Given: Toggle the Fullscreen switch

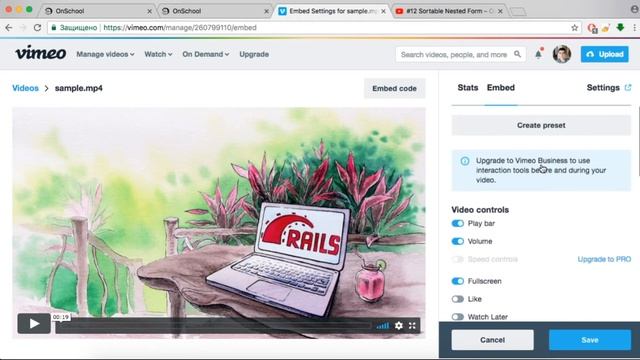Looking at the screenshot, I should [x=458, y=281].
